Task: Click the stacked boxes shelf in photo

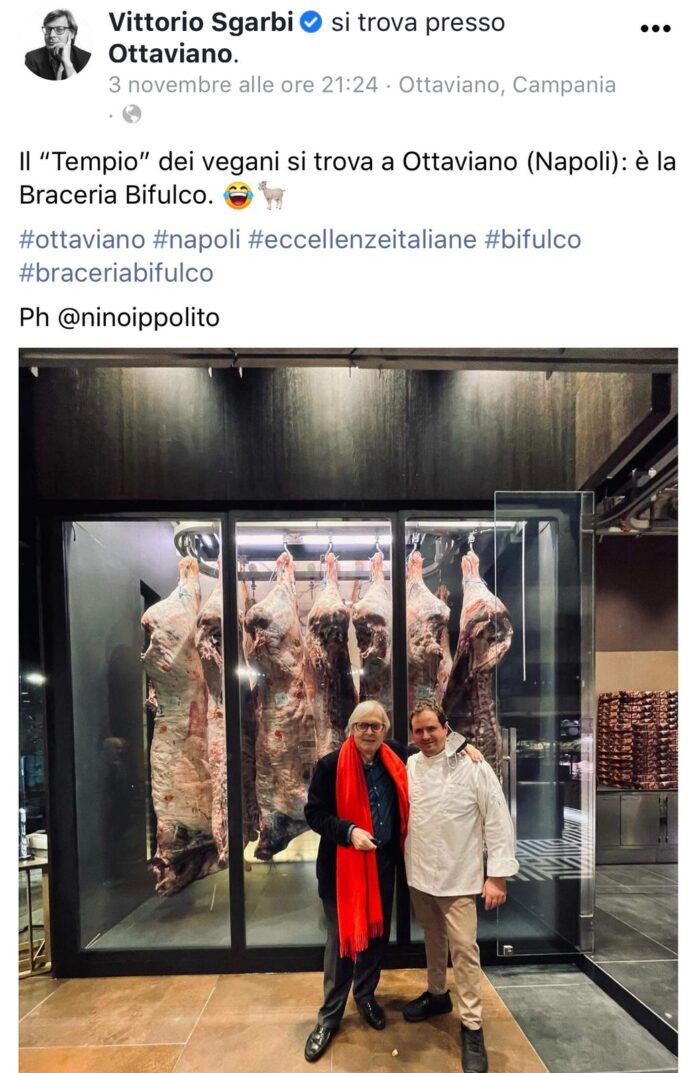Action: tap(636, 739)
